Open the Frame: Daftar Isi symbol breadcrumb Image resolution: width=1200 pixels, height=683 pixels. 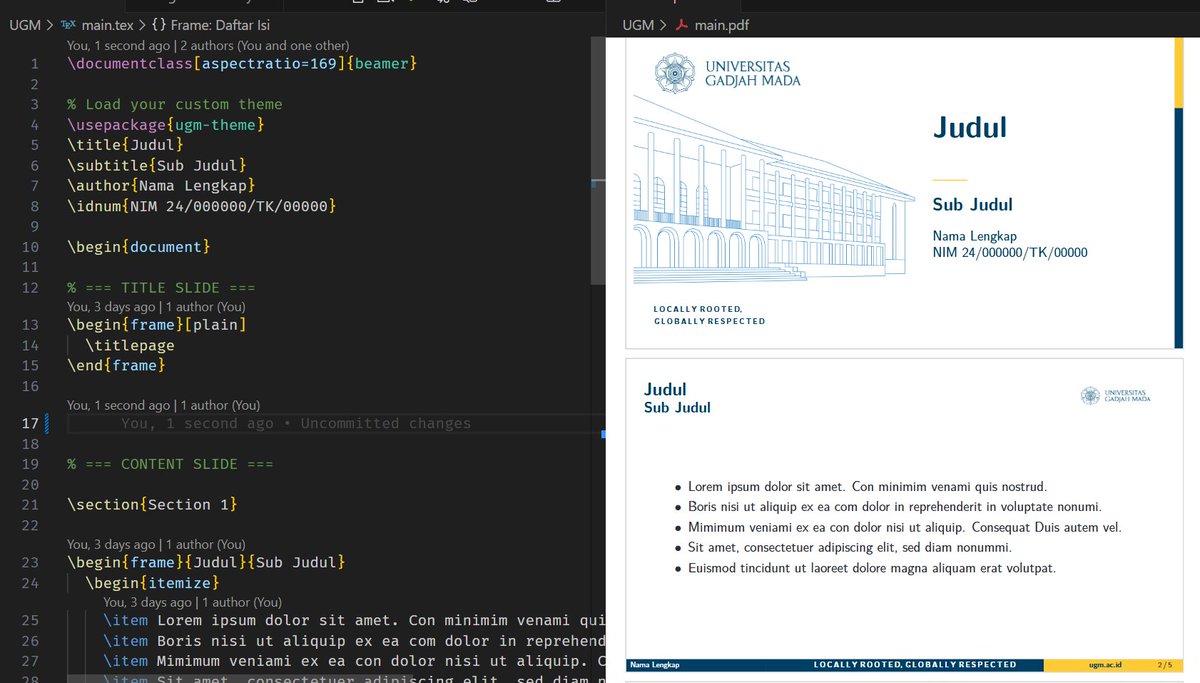(x=222, y=25)
